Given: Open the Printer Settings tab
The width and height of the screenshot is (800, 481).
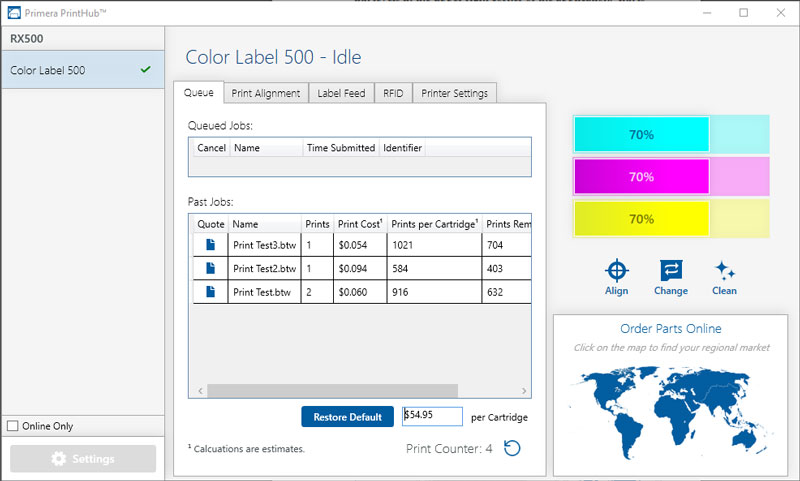Looking at the screenshot, I should [x=455, y=93].
